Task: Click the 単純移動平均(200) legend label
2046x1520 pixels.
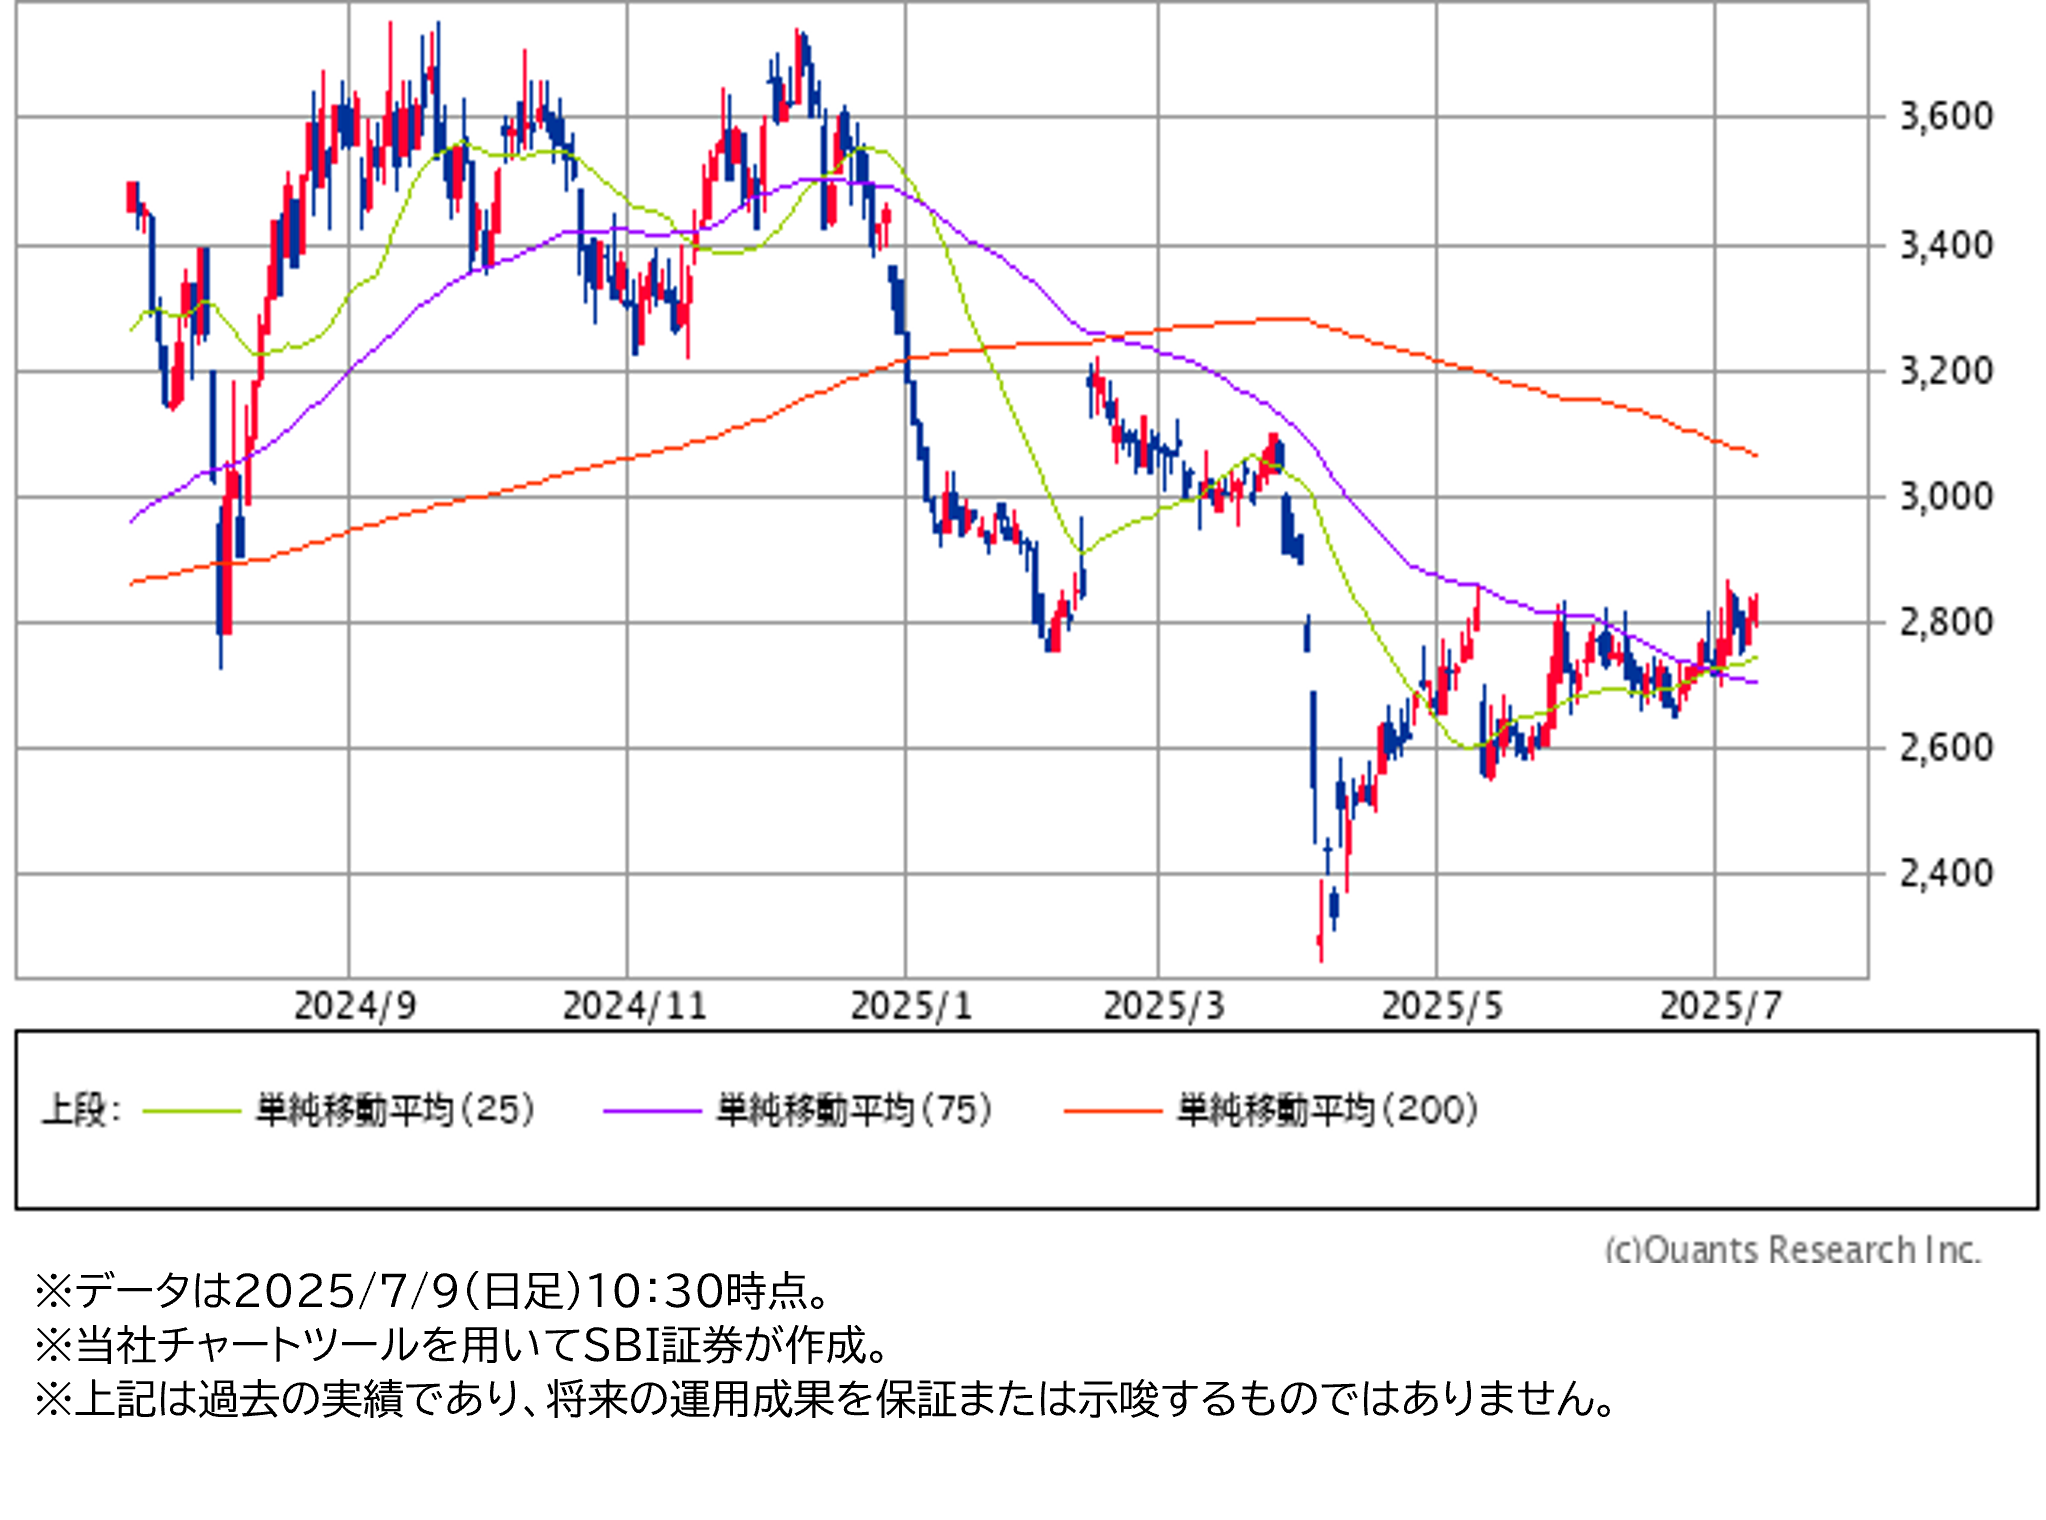Action: [x=1327, y=1110]
